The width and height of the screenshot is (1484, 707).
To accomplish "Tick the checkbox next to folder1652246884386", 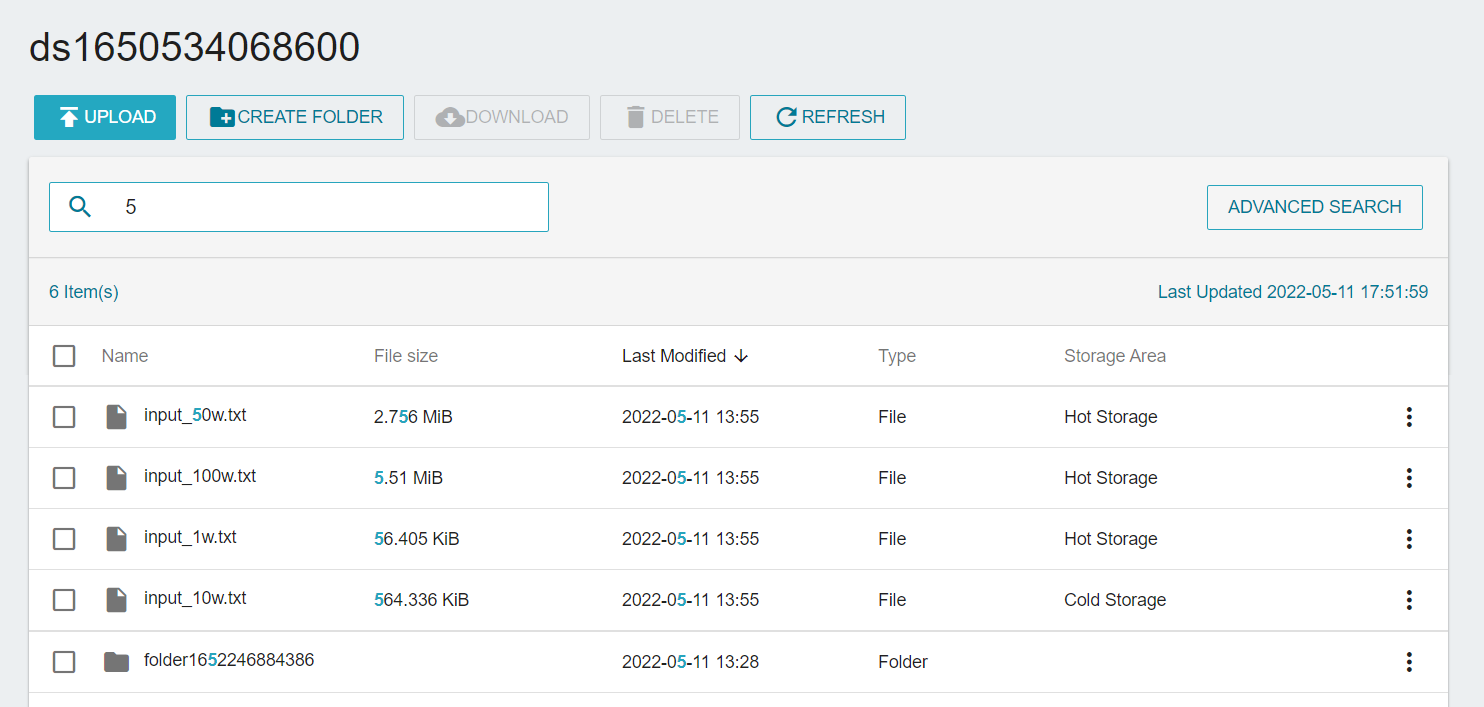I will point(64,662).
